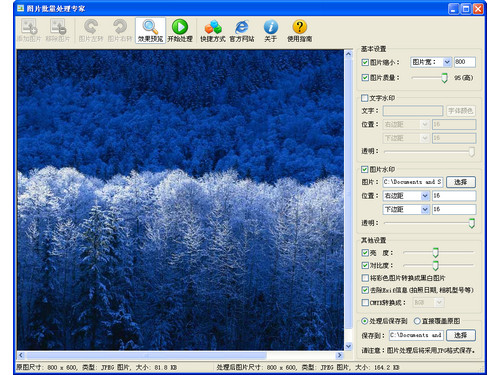Maximize the 图片批量处理专家 window

466,9
